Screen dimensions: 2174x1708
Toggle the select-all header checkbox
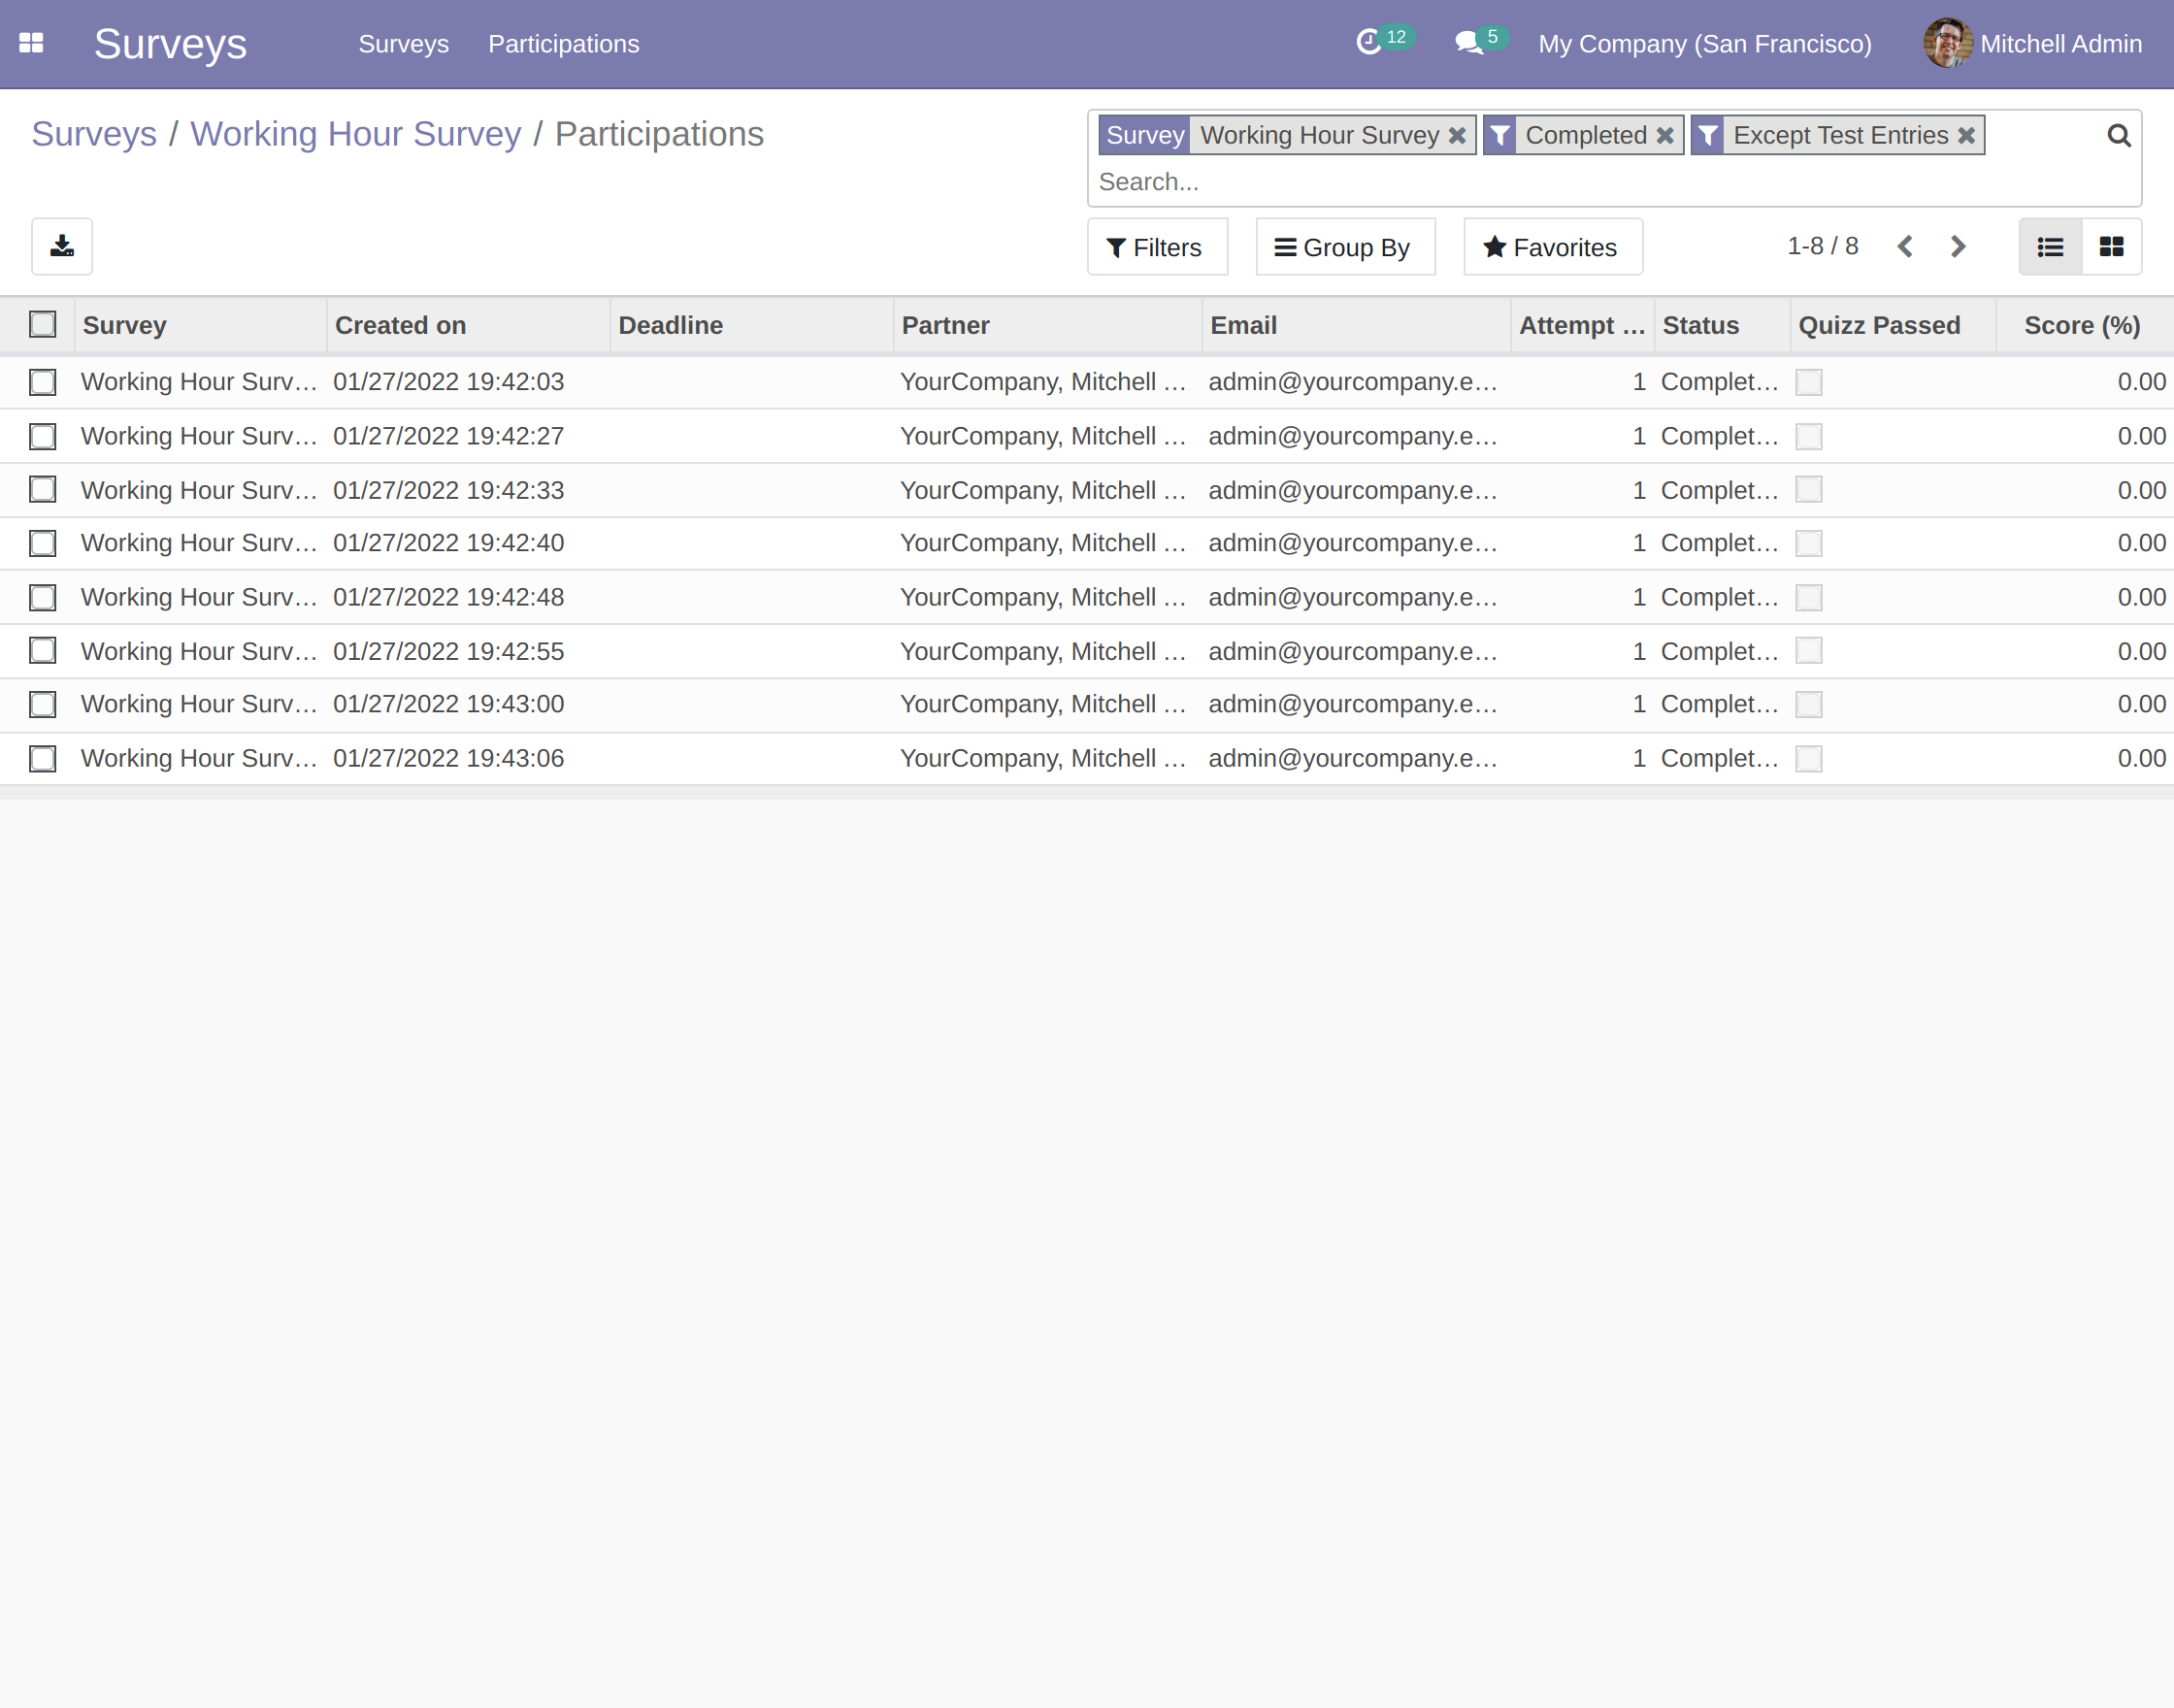coord(42,324)
